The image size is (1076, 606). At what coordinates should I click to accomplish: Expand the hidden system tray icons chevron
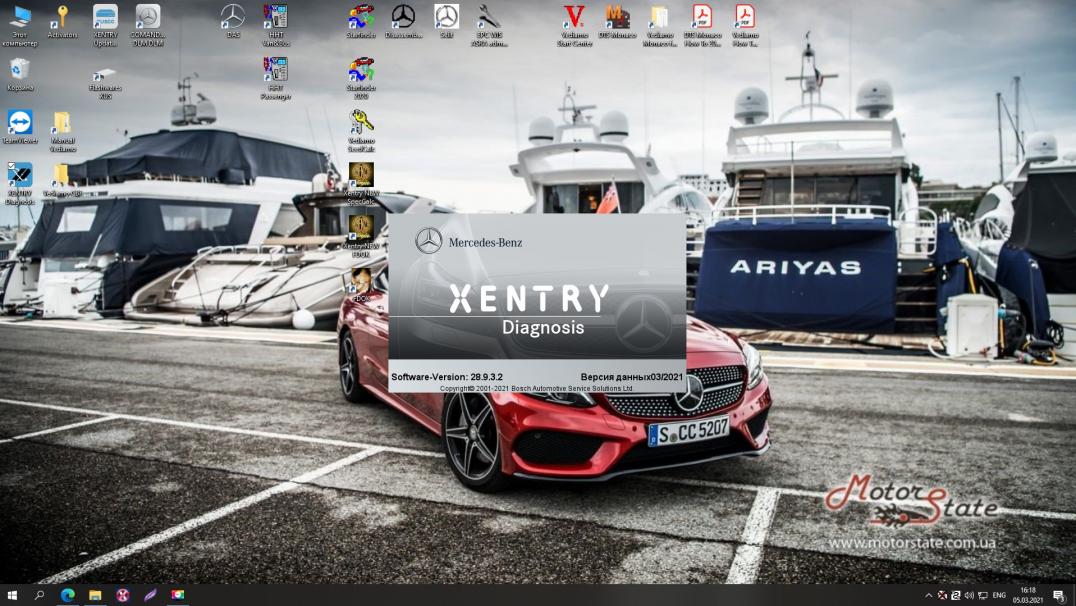929,595
